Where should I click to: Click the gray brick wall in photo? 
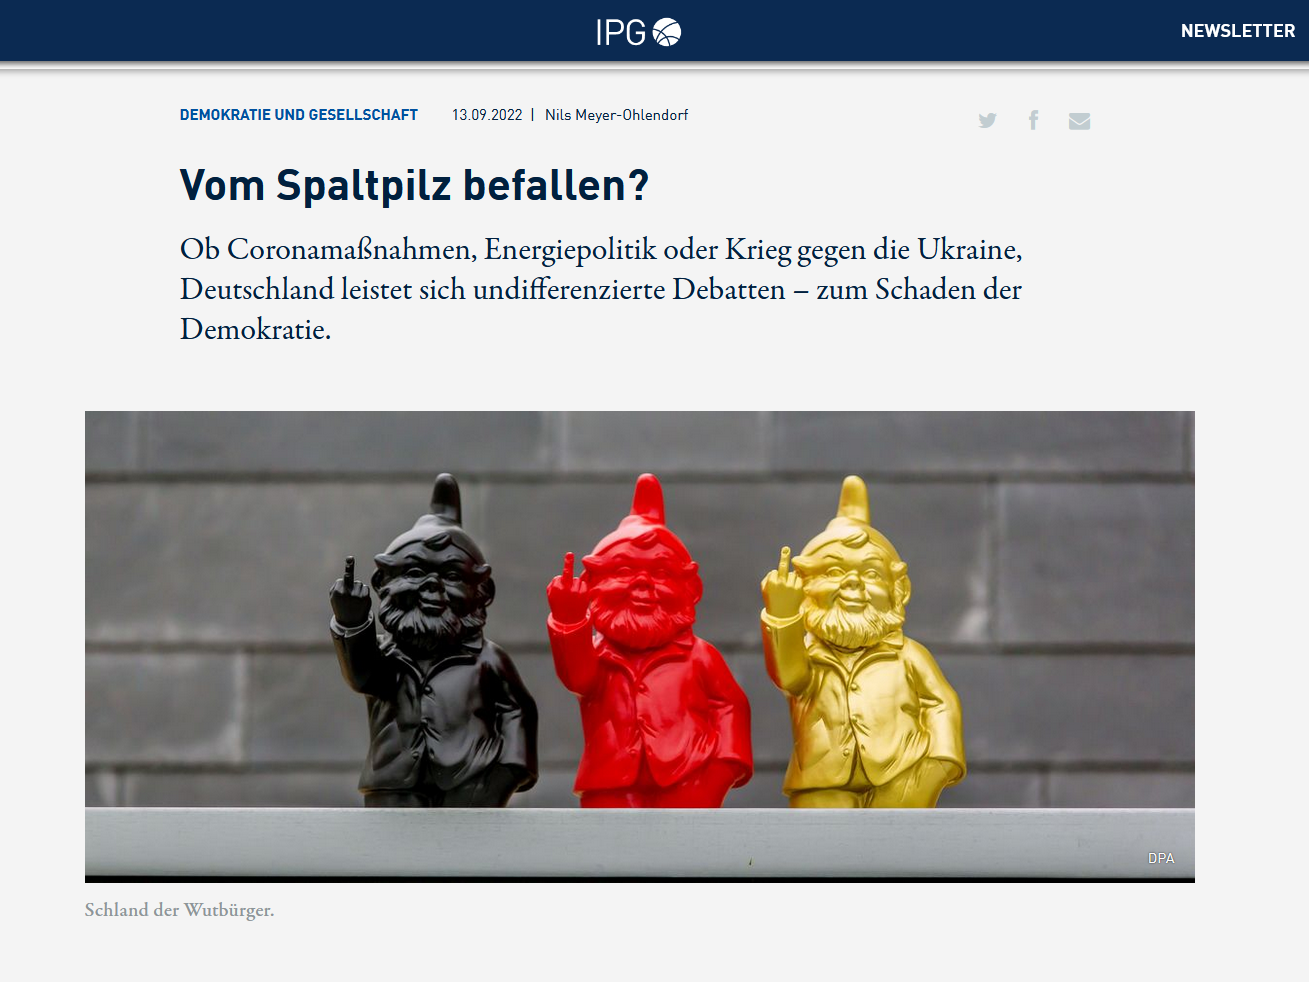[1080, 600]
